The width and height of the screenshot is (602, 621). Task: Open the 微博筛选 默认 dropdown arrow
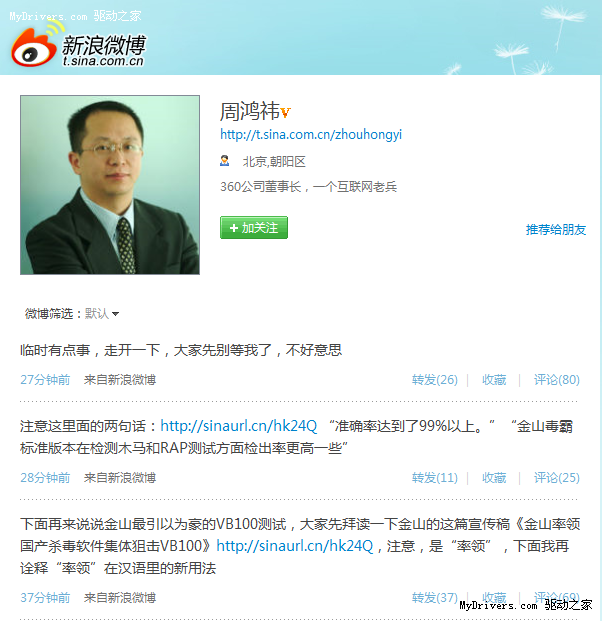pyautogui.click(x=115, y=314)
